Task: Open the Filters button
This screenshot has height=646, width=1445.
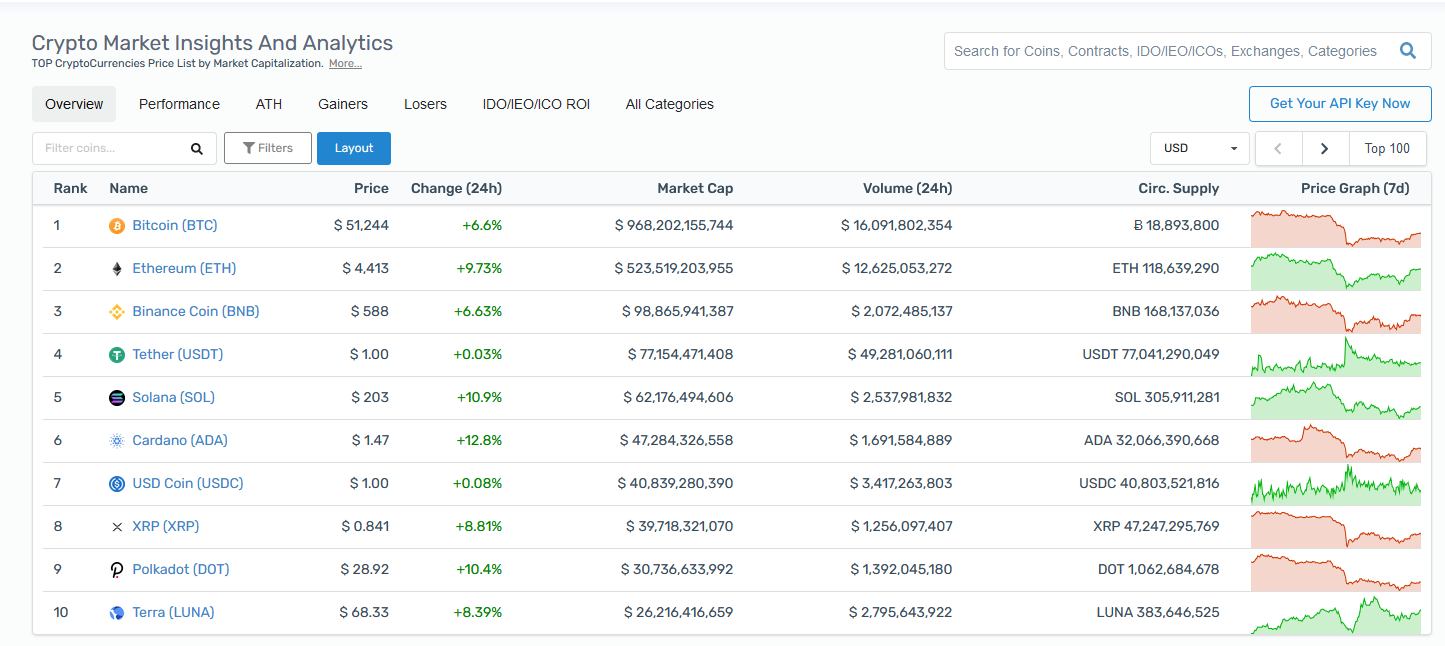Action: (x=268, y=148)
